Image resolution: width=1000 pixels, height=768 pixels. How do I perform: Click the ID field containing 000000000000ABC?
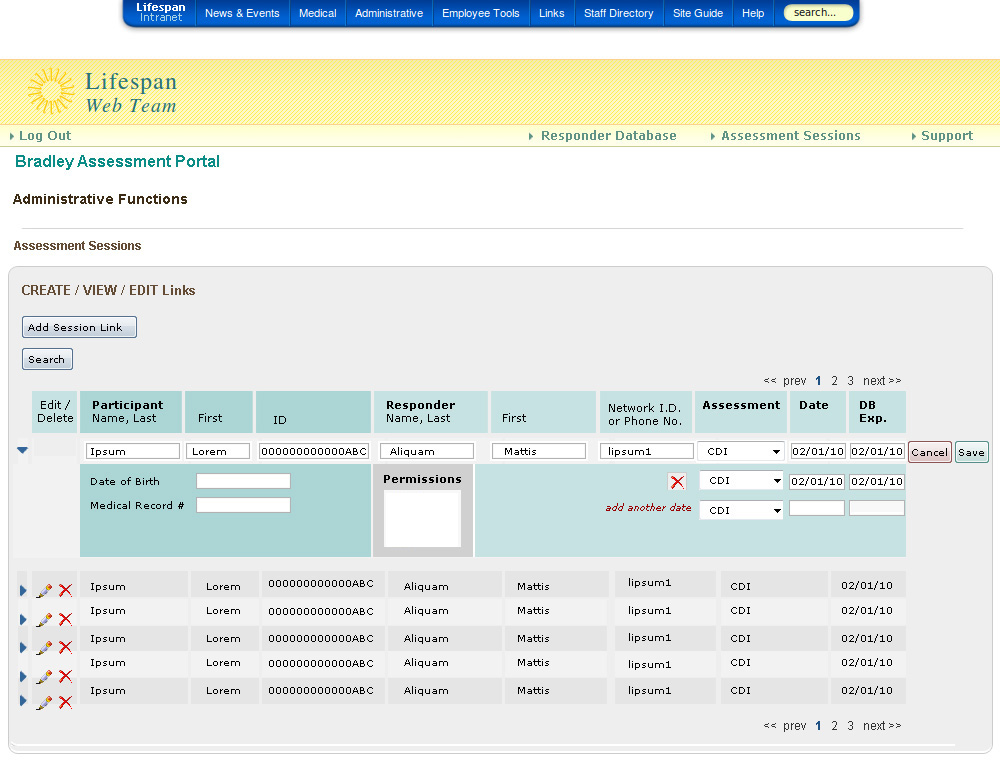[314, 451]
